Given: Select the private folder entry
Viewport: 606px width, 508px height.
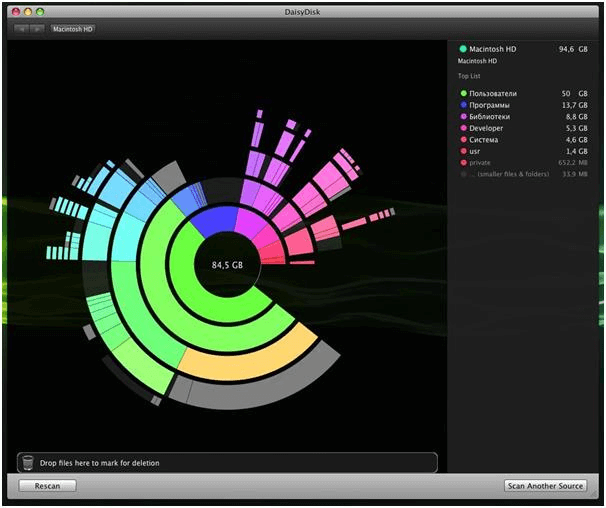Looking at the screenshot, I should [524, 163].
